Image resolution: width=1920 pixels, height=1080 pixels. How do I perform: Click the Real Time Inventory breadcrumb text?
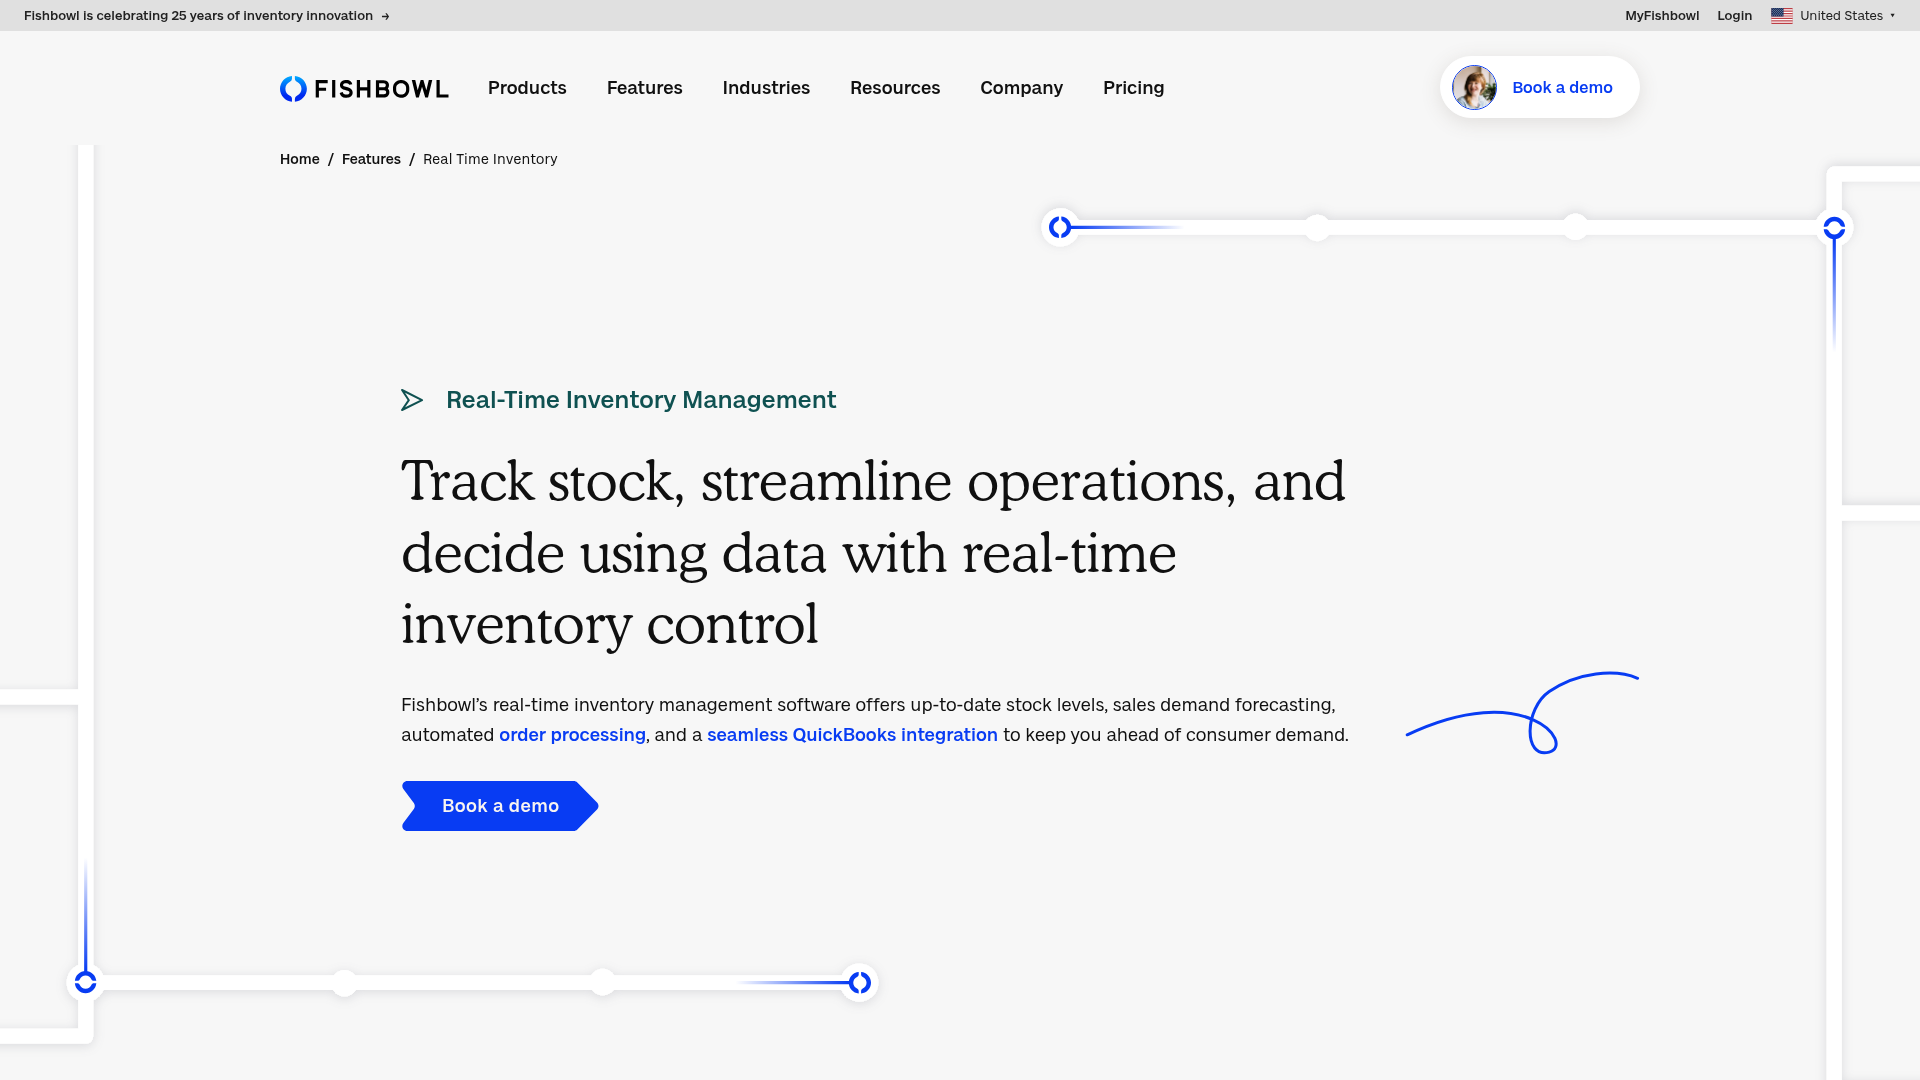[490, 159]
